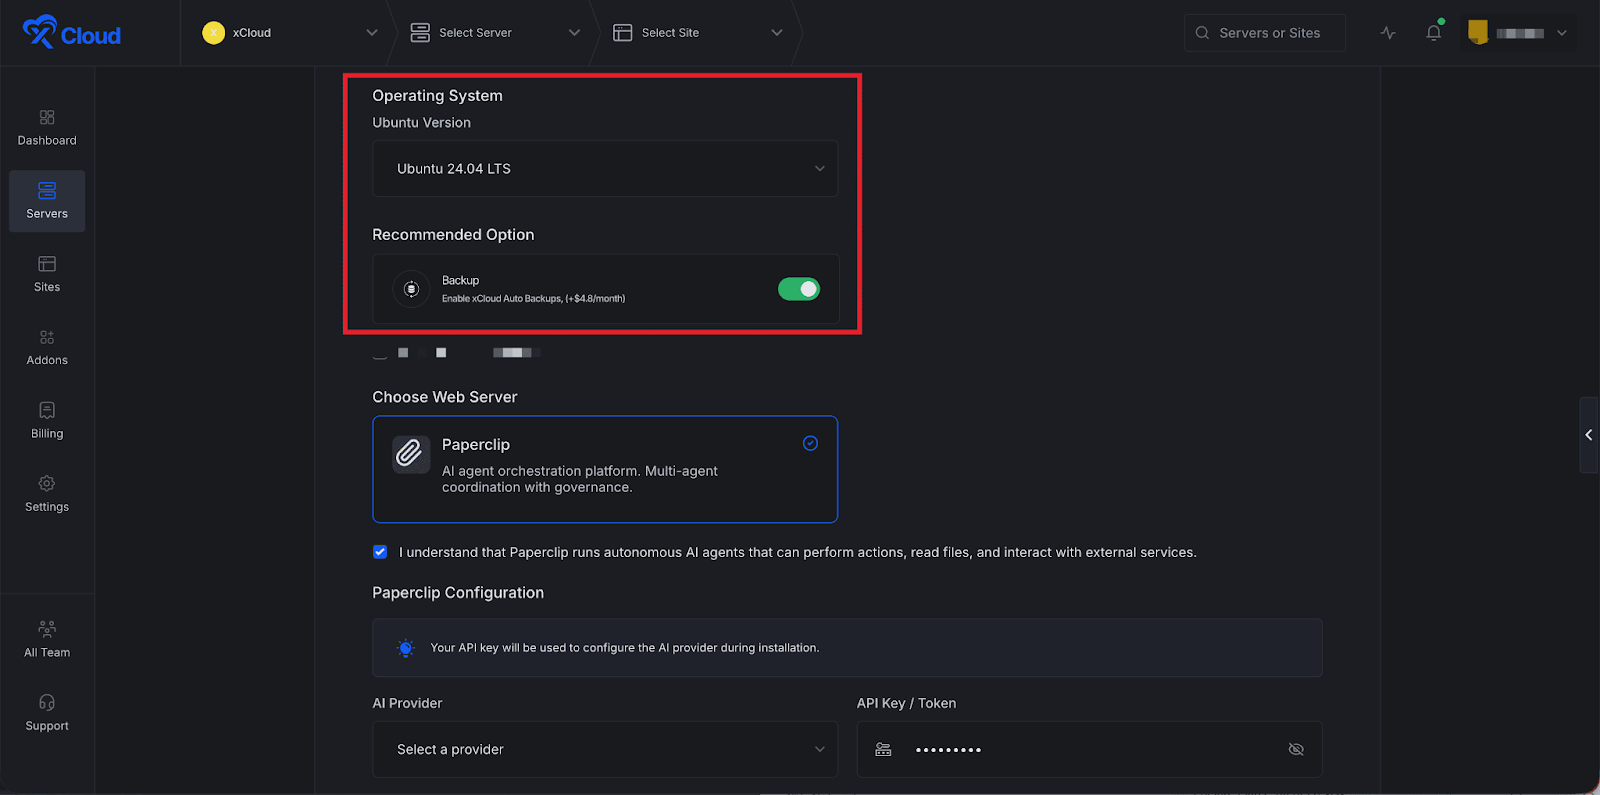
Task: Expand the collapsed right side panel
Action: 1589,435
